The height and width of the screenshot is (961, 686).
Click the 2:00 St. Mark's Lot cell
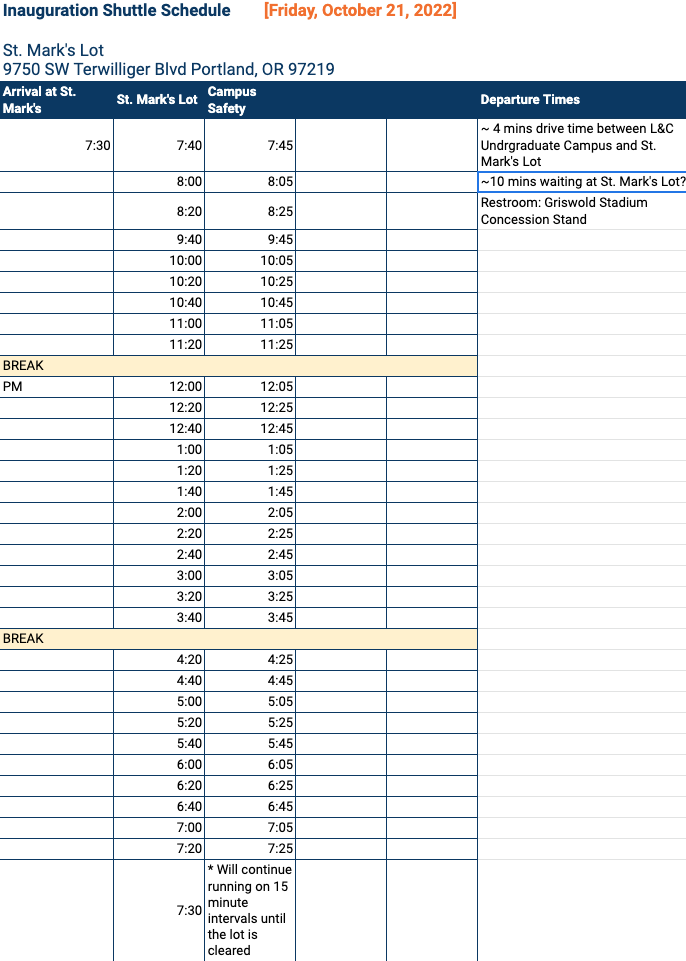159,513
